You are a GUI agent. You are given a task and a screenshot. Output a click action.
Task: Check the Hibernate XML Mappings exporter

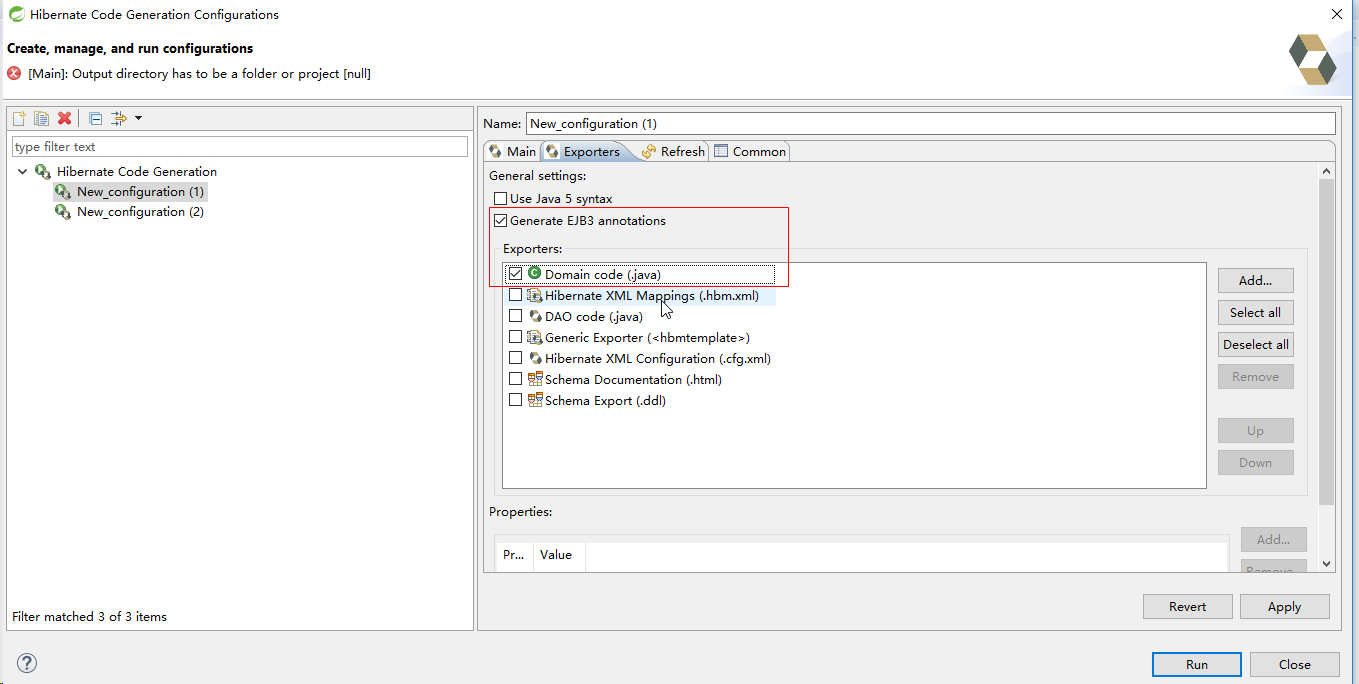click(x=516, y=295)
